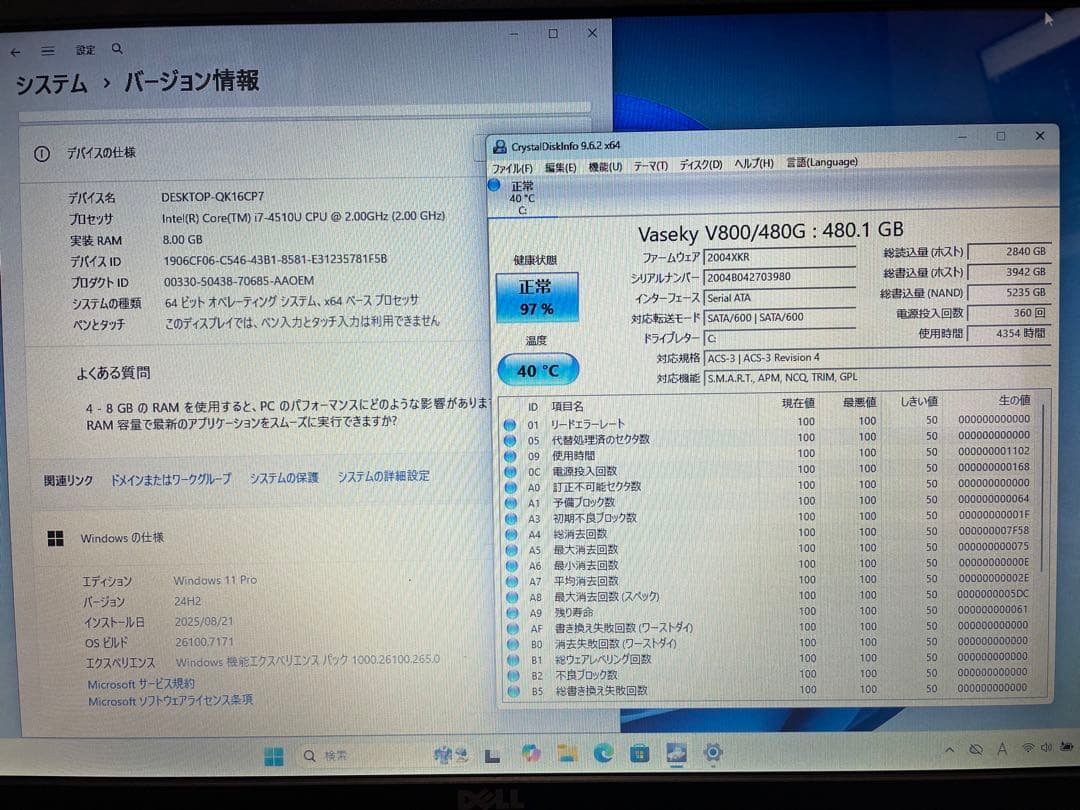Click the status icon for 訂正不可能セクタ数 row
The height and width of the screenshot is (810, 1080).
[511, 487]
